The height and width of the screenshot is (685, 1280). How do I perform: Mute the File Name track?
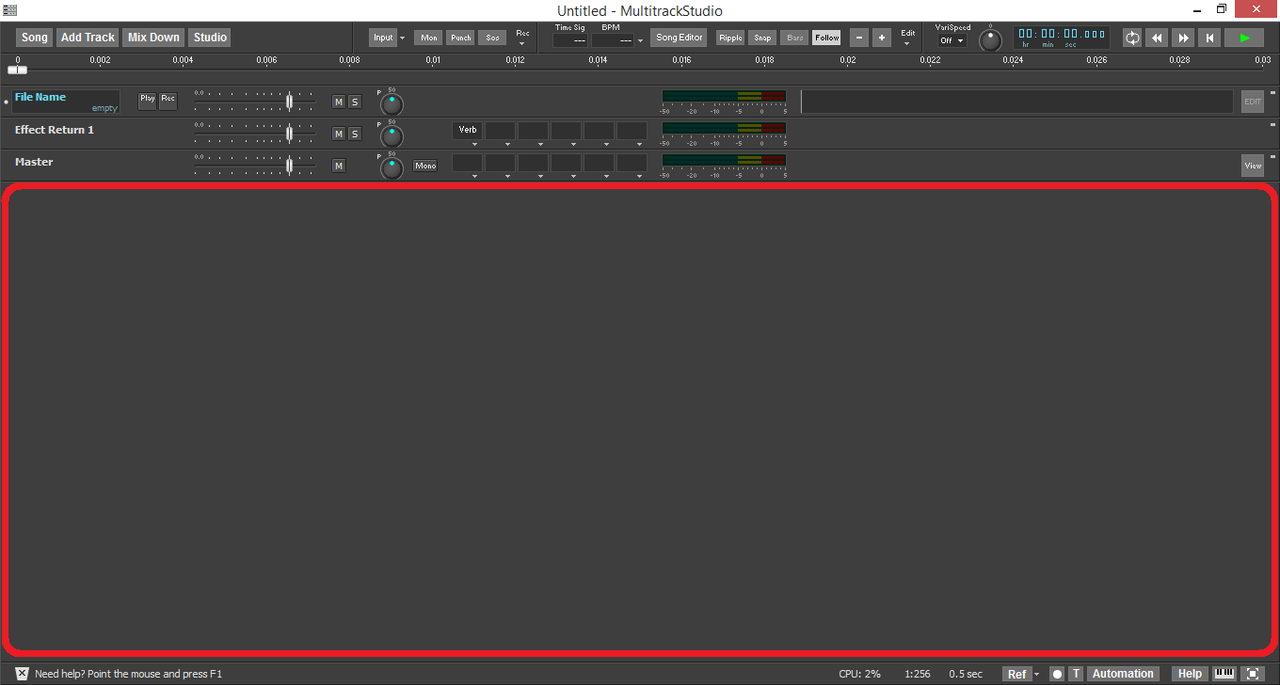[338, 102]
